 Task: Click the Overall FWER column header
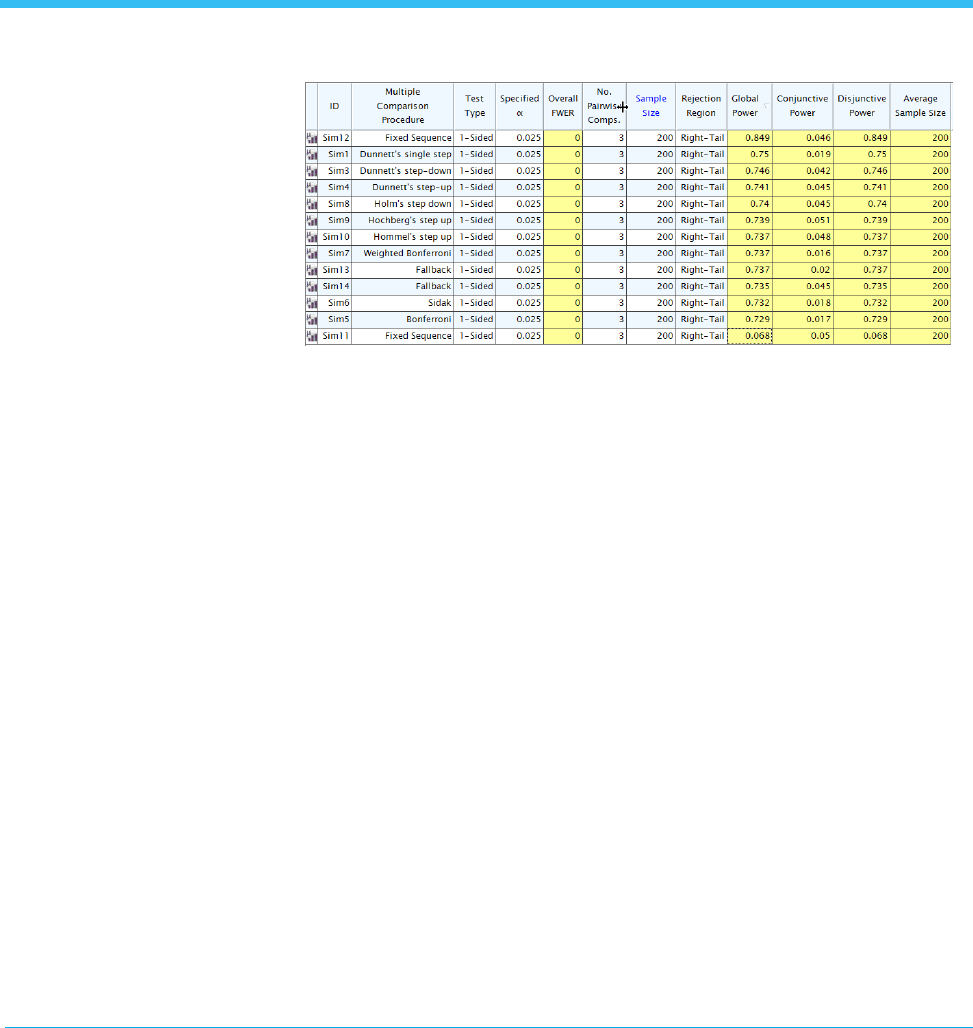tap(563, 106)
